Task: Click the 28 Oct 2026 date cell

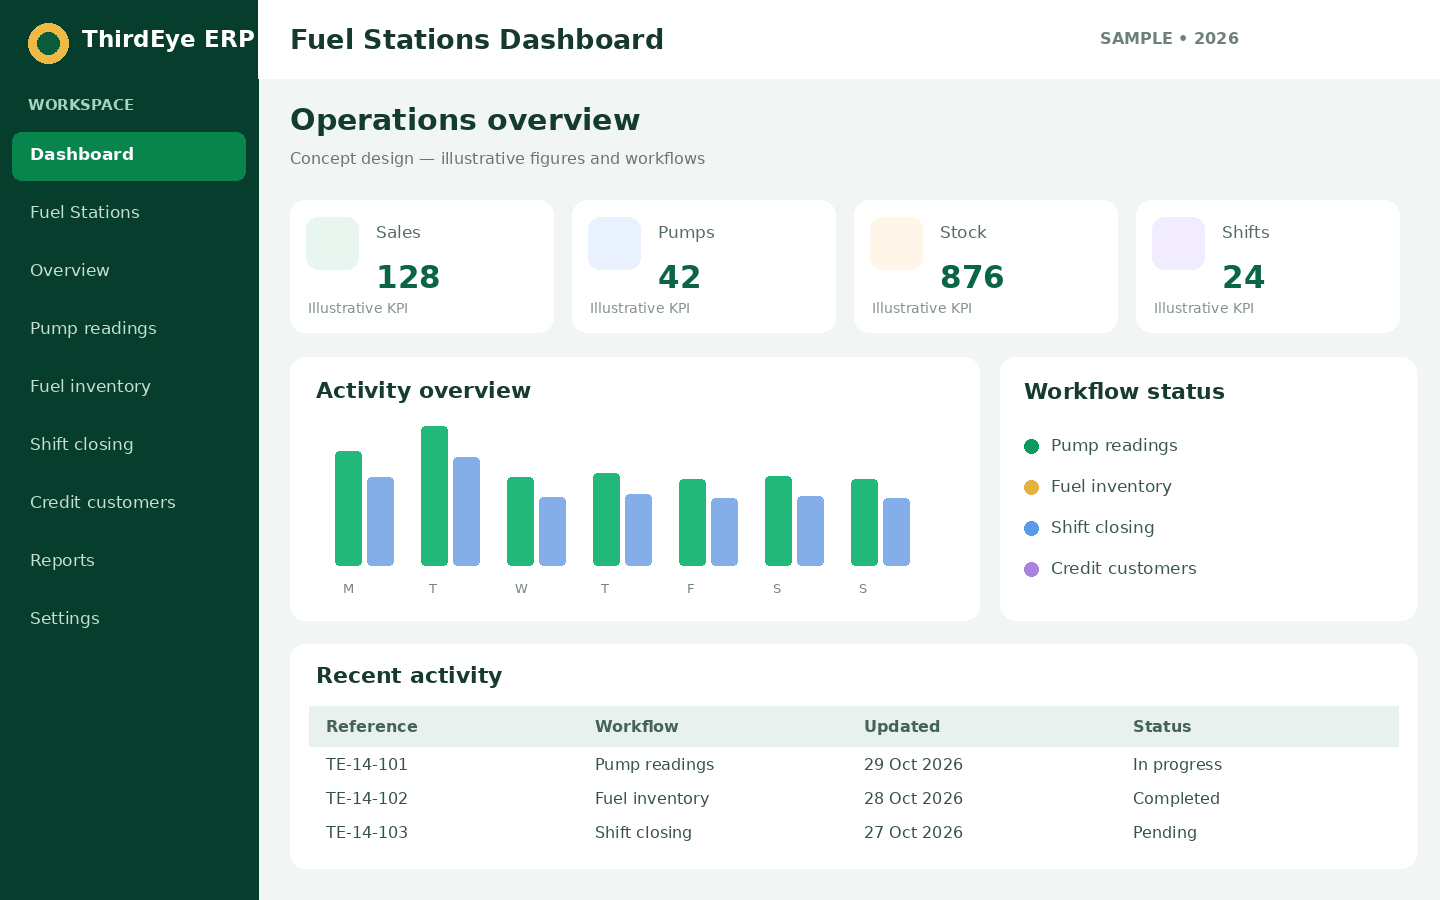Action: pos(913,799)
